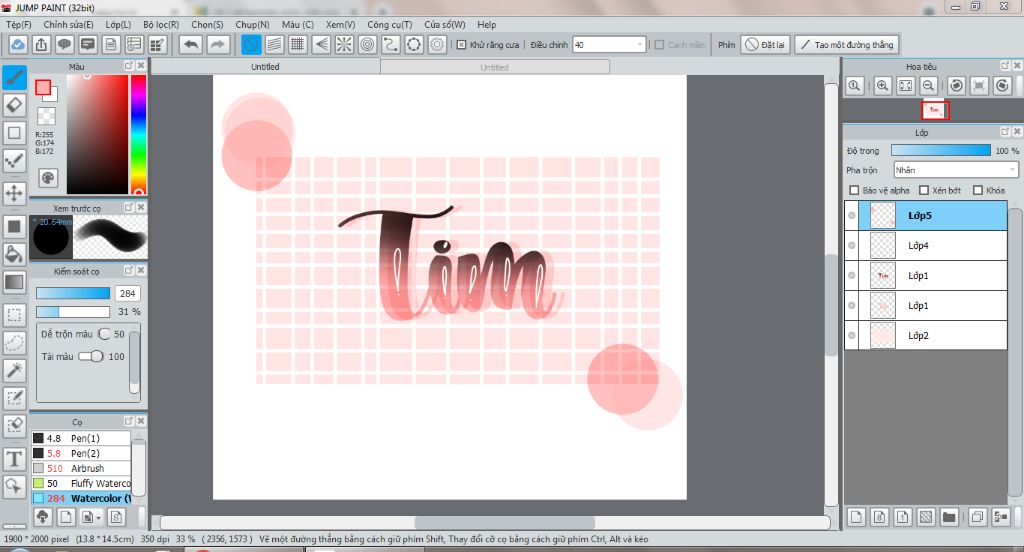Adjust the Độ trong layer opacity slider
The image size is (1024, 552).
[940, 150]
